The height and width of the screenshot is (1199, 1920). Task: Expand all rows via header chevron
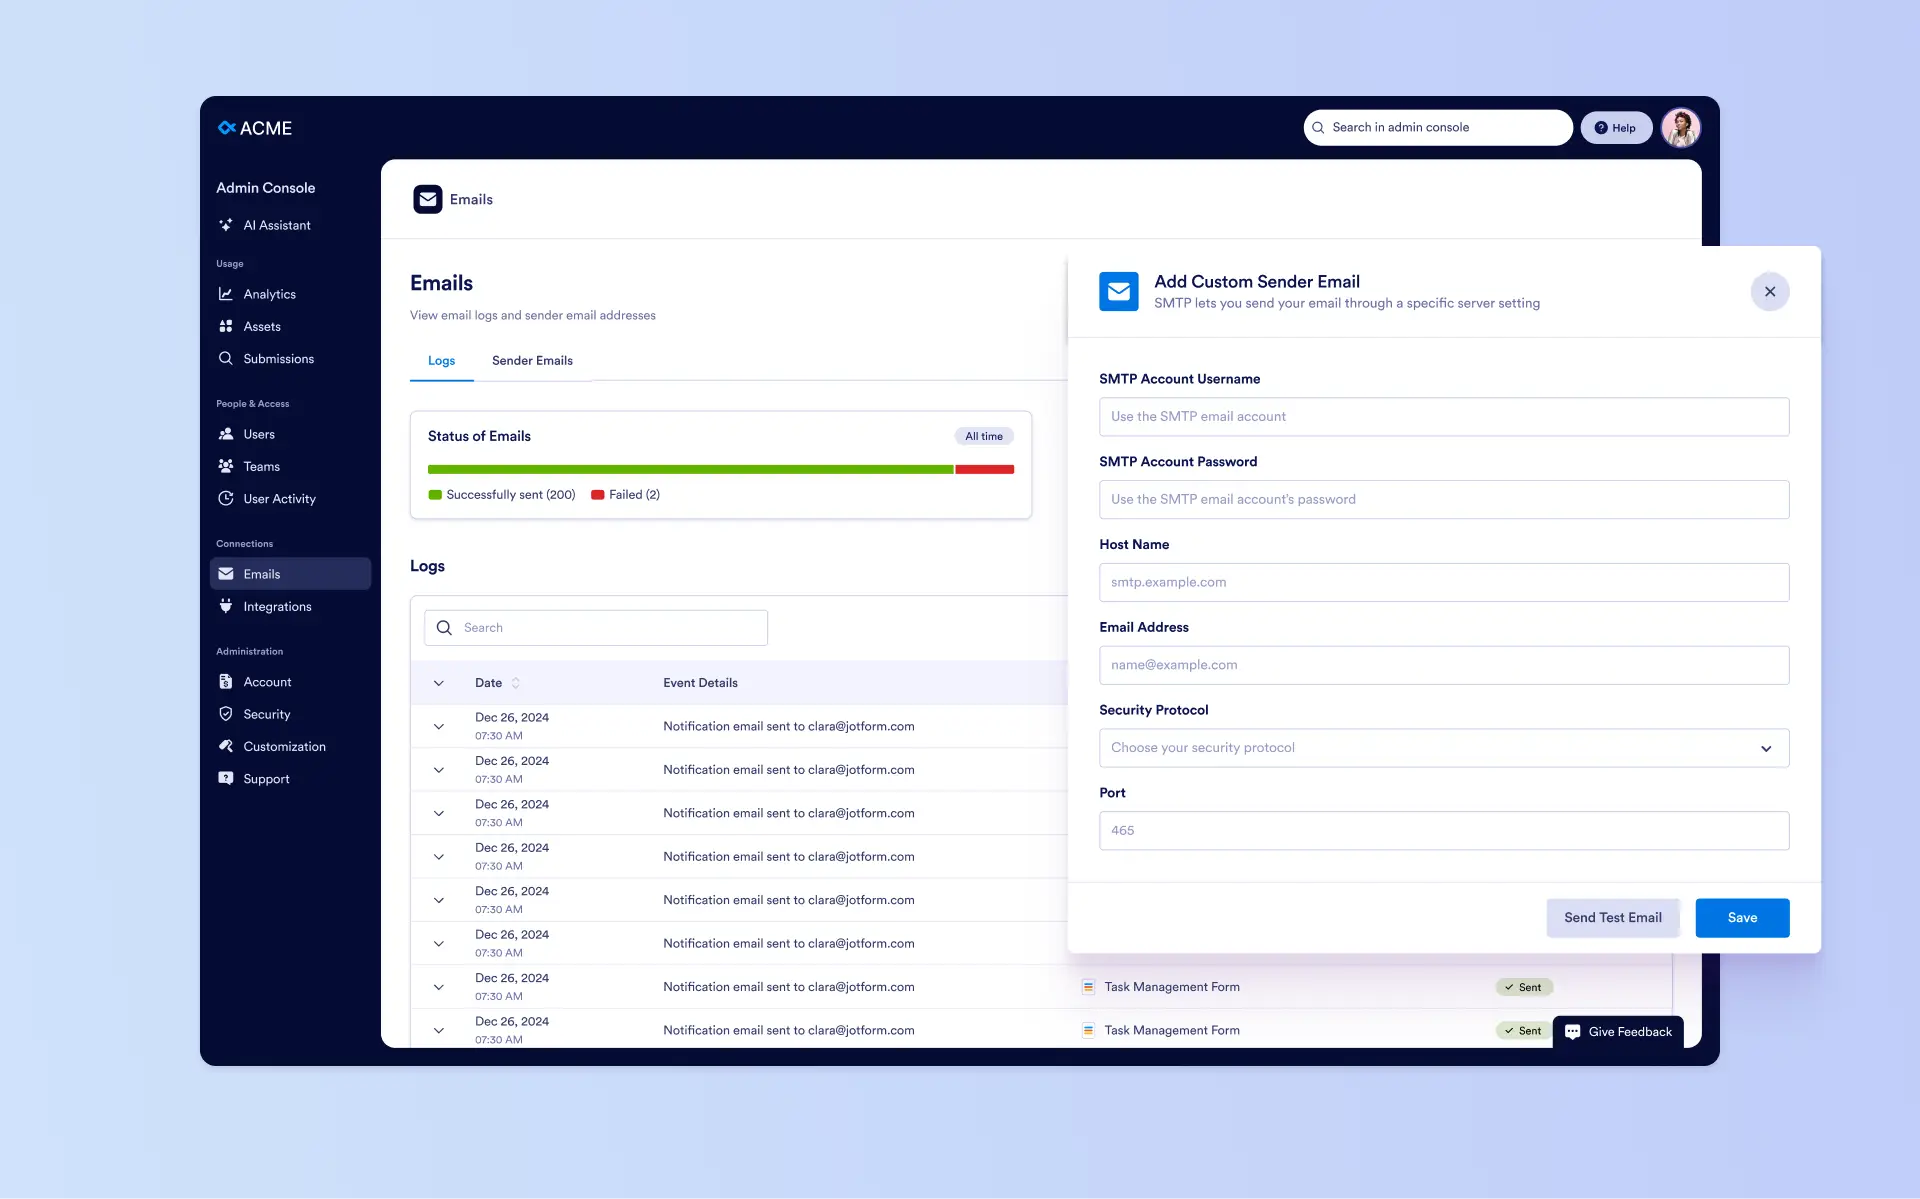[439, 683]
